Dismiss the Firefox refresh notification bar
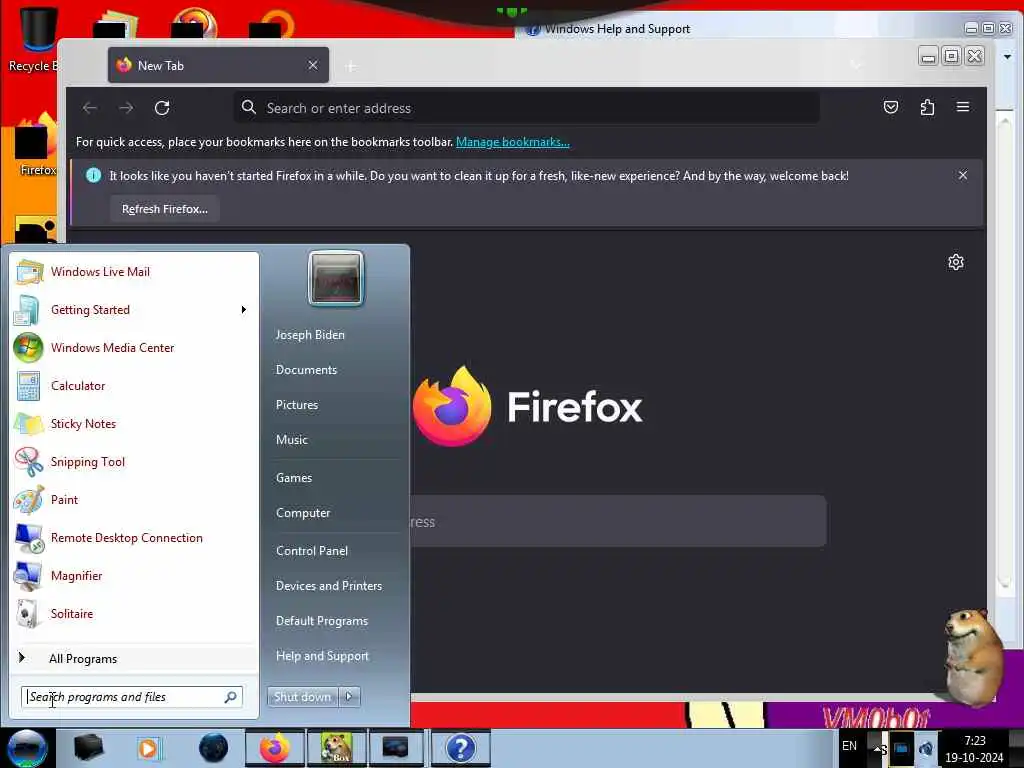Image resolution: width=1024 pixels, height=768 pixels. pyautogui.click(x=963, y=175)
